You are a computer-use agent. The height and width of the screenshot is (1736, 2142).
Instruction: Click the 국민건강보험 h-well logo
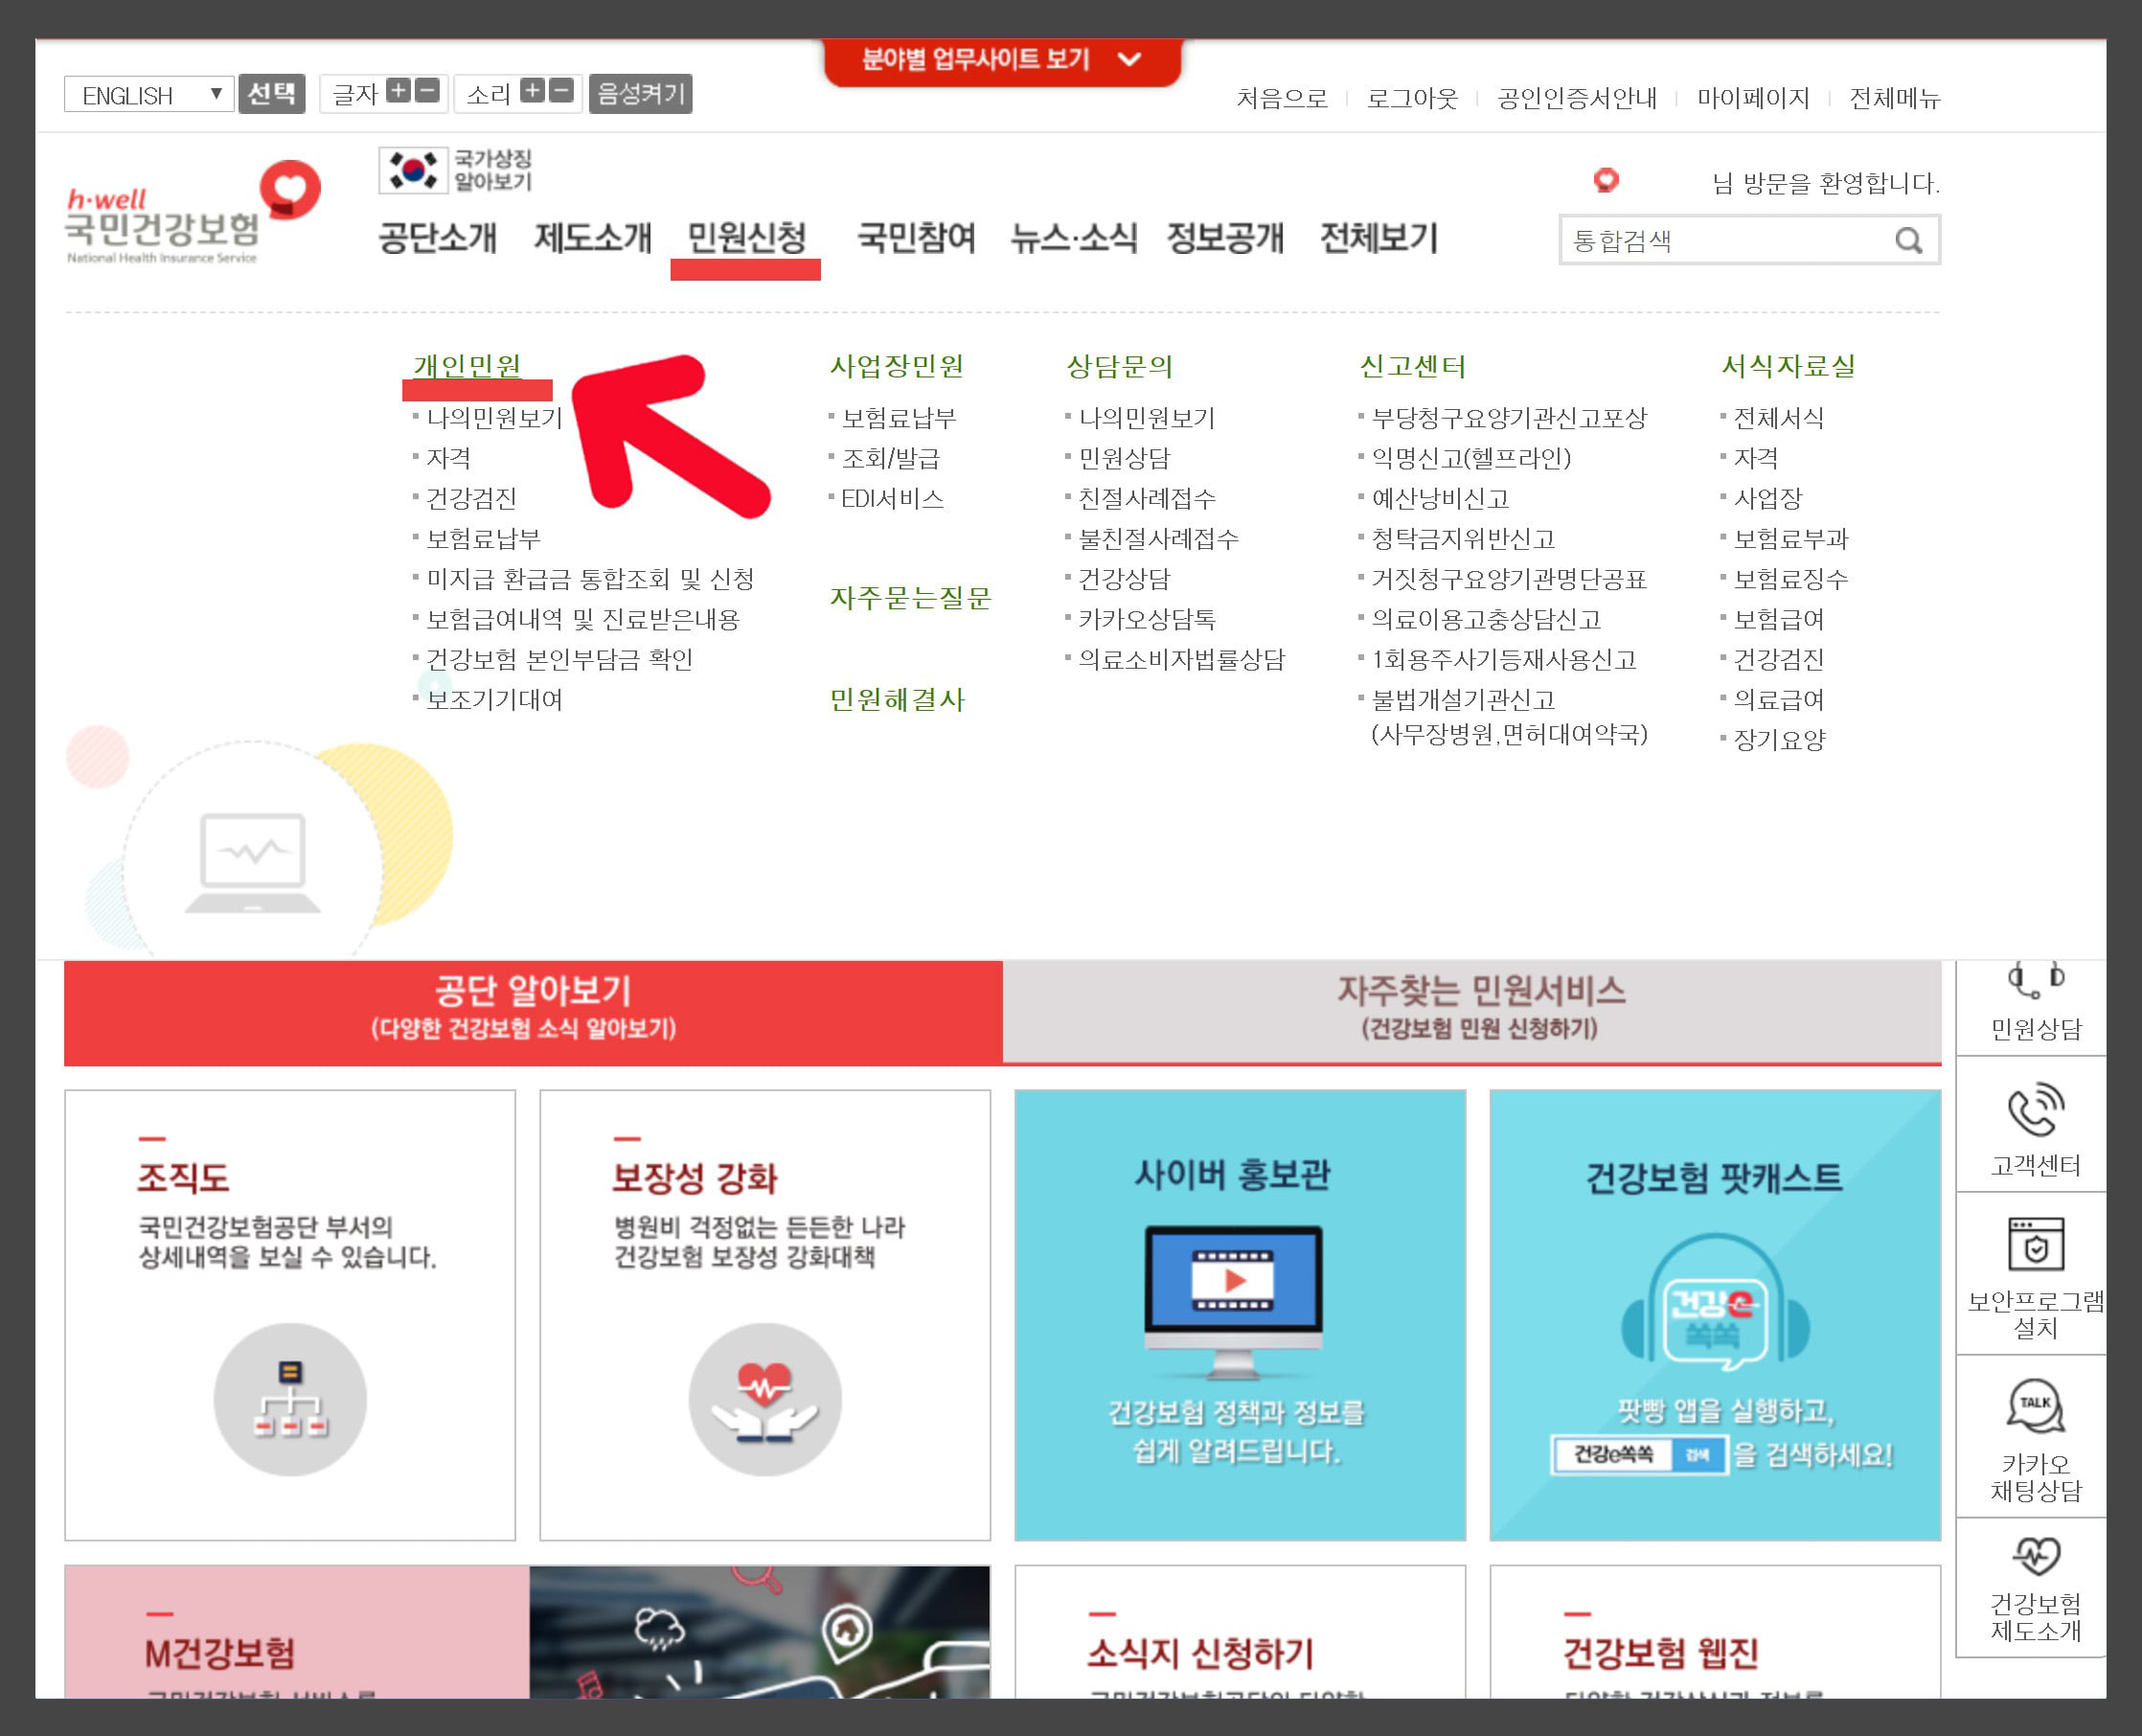(x=193, y=213)
